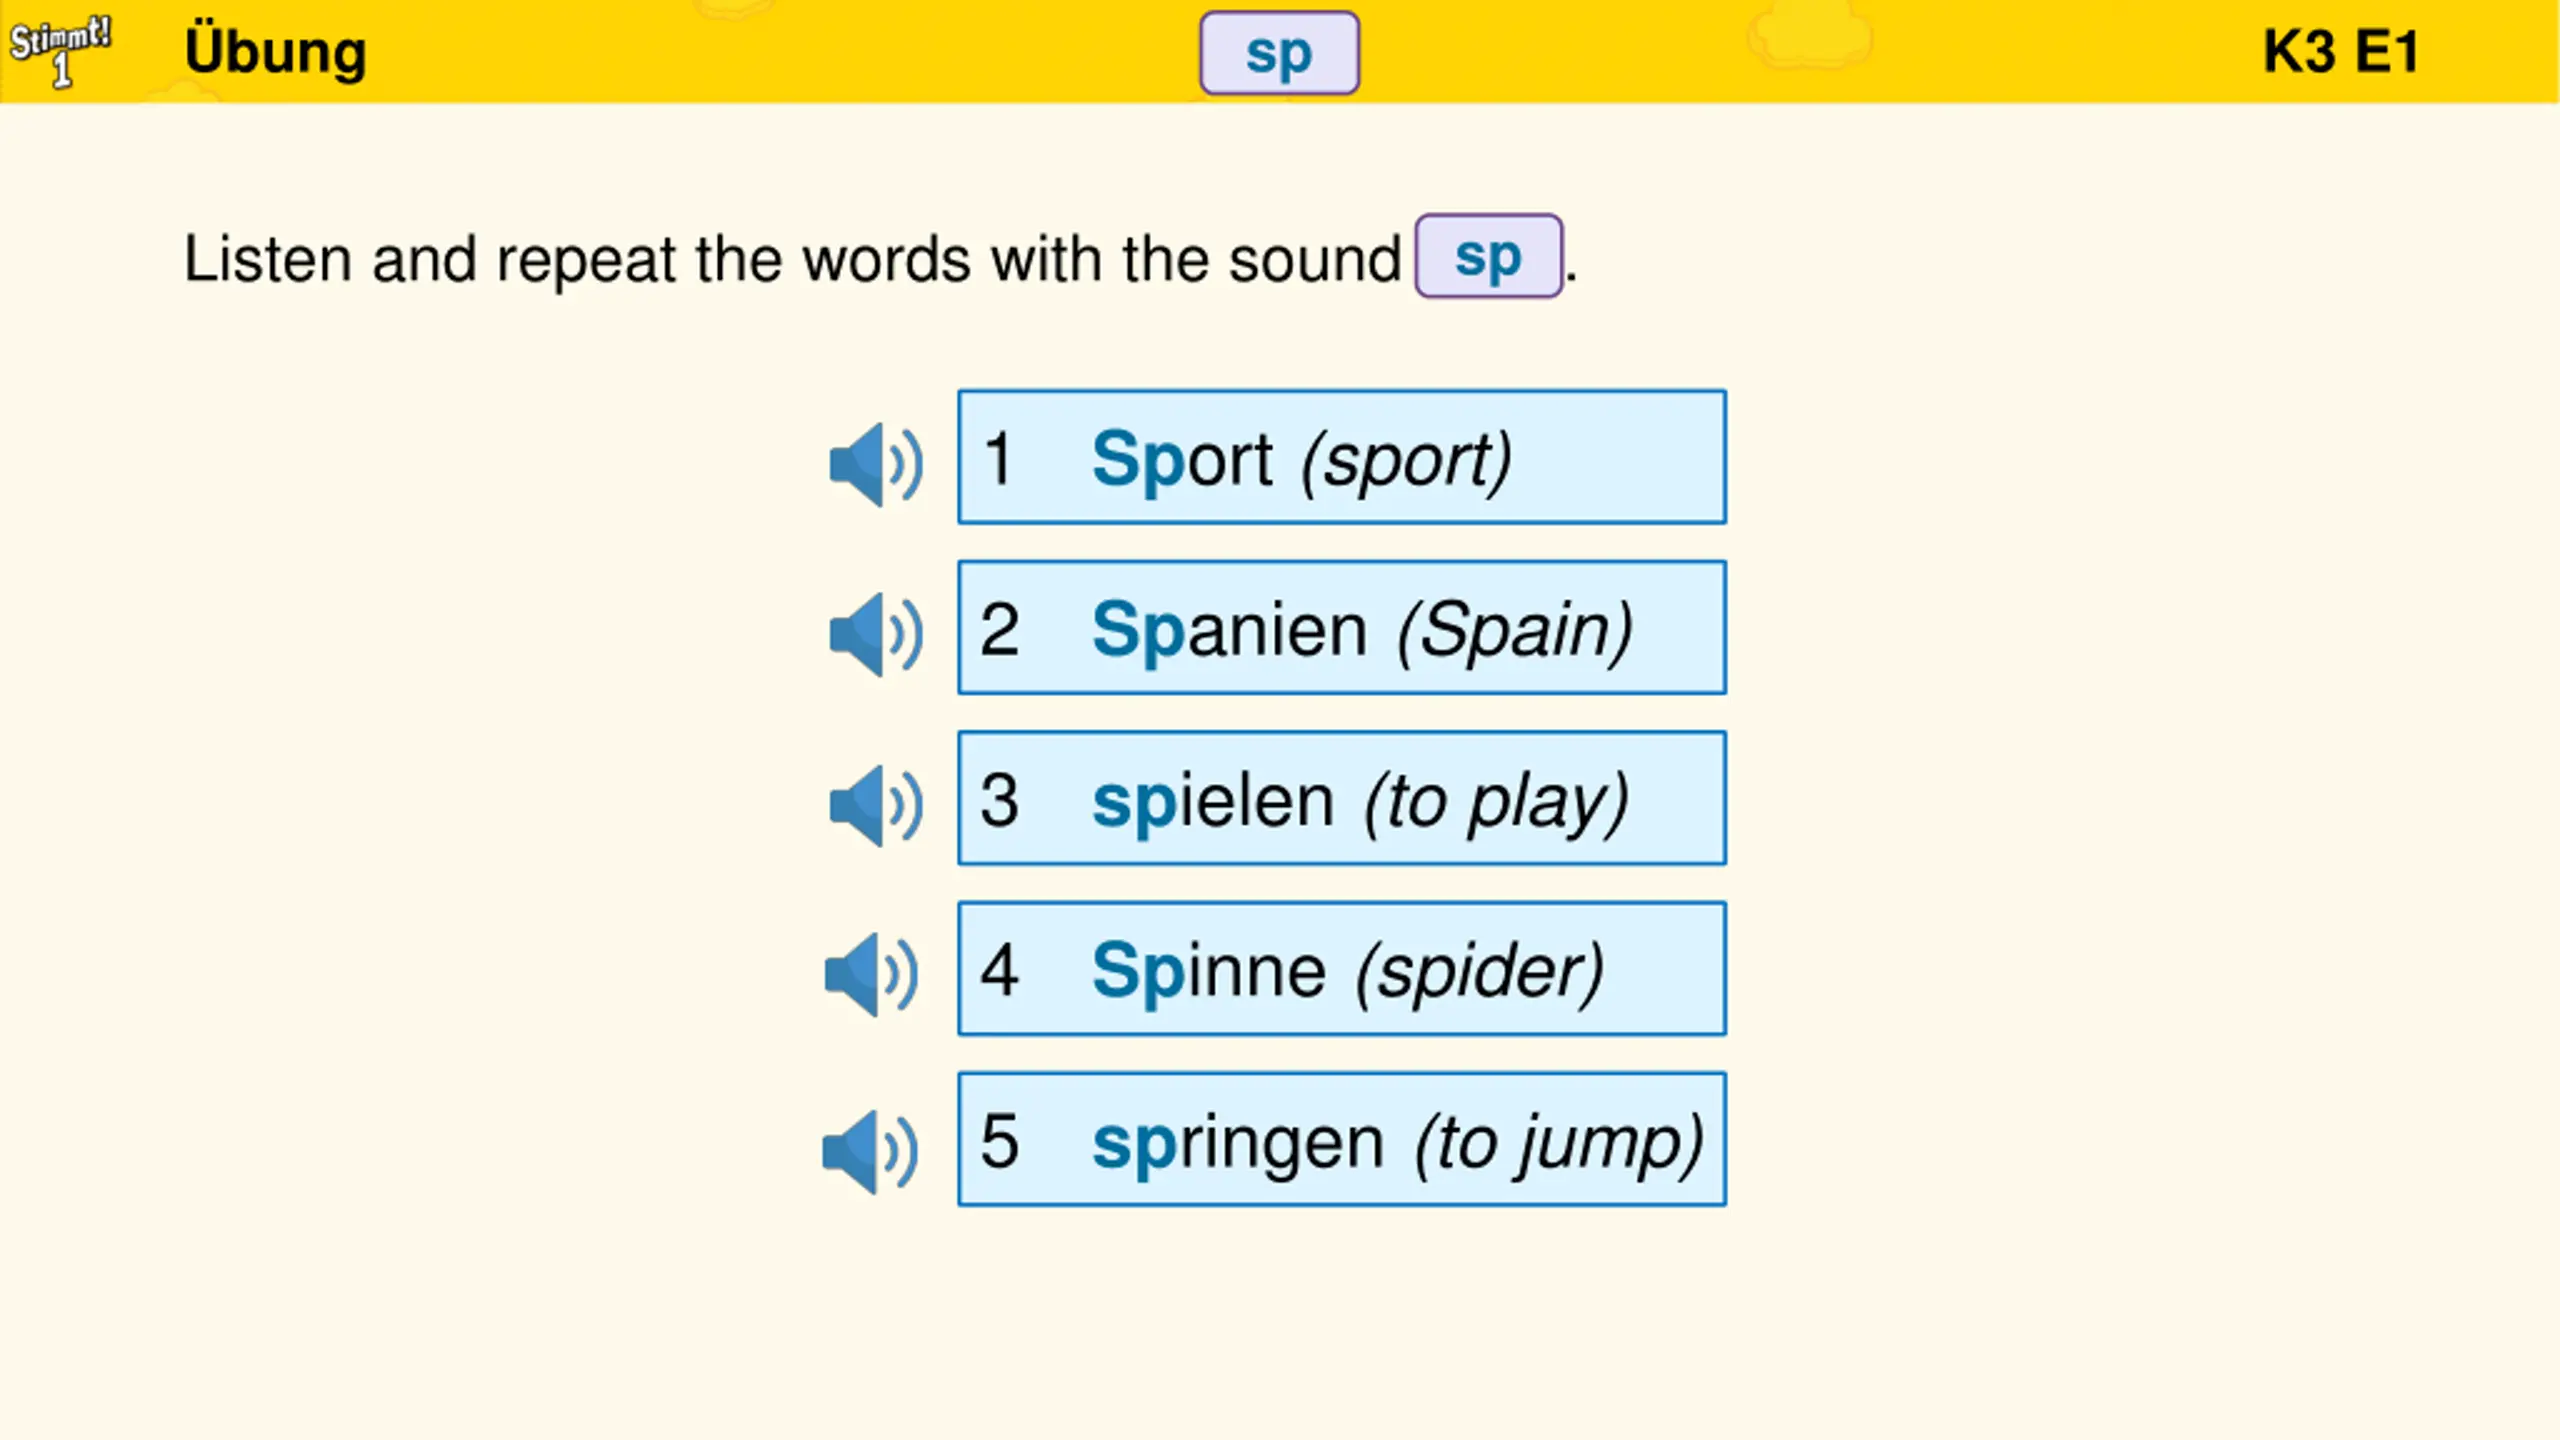Click the number 3 in third box

999,800
